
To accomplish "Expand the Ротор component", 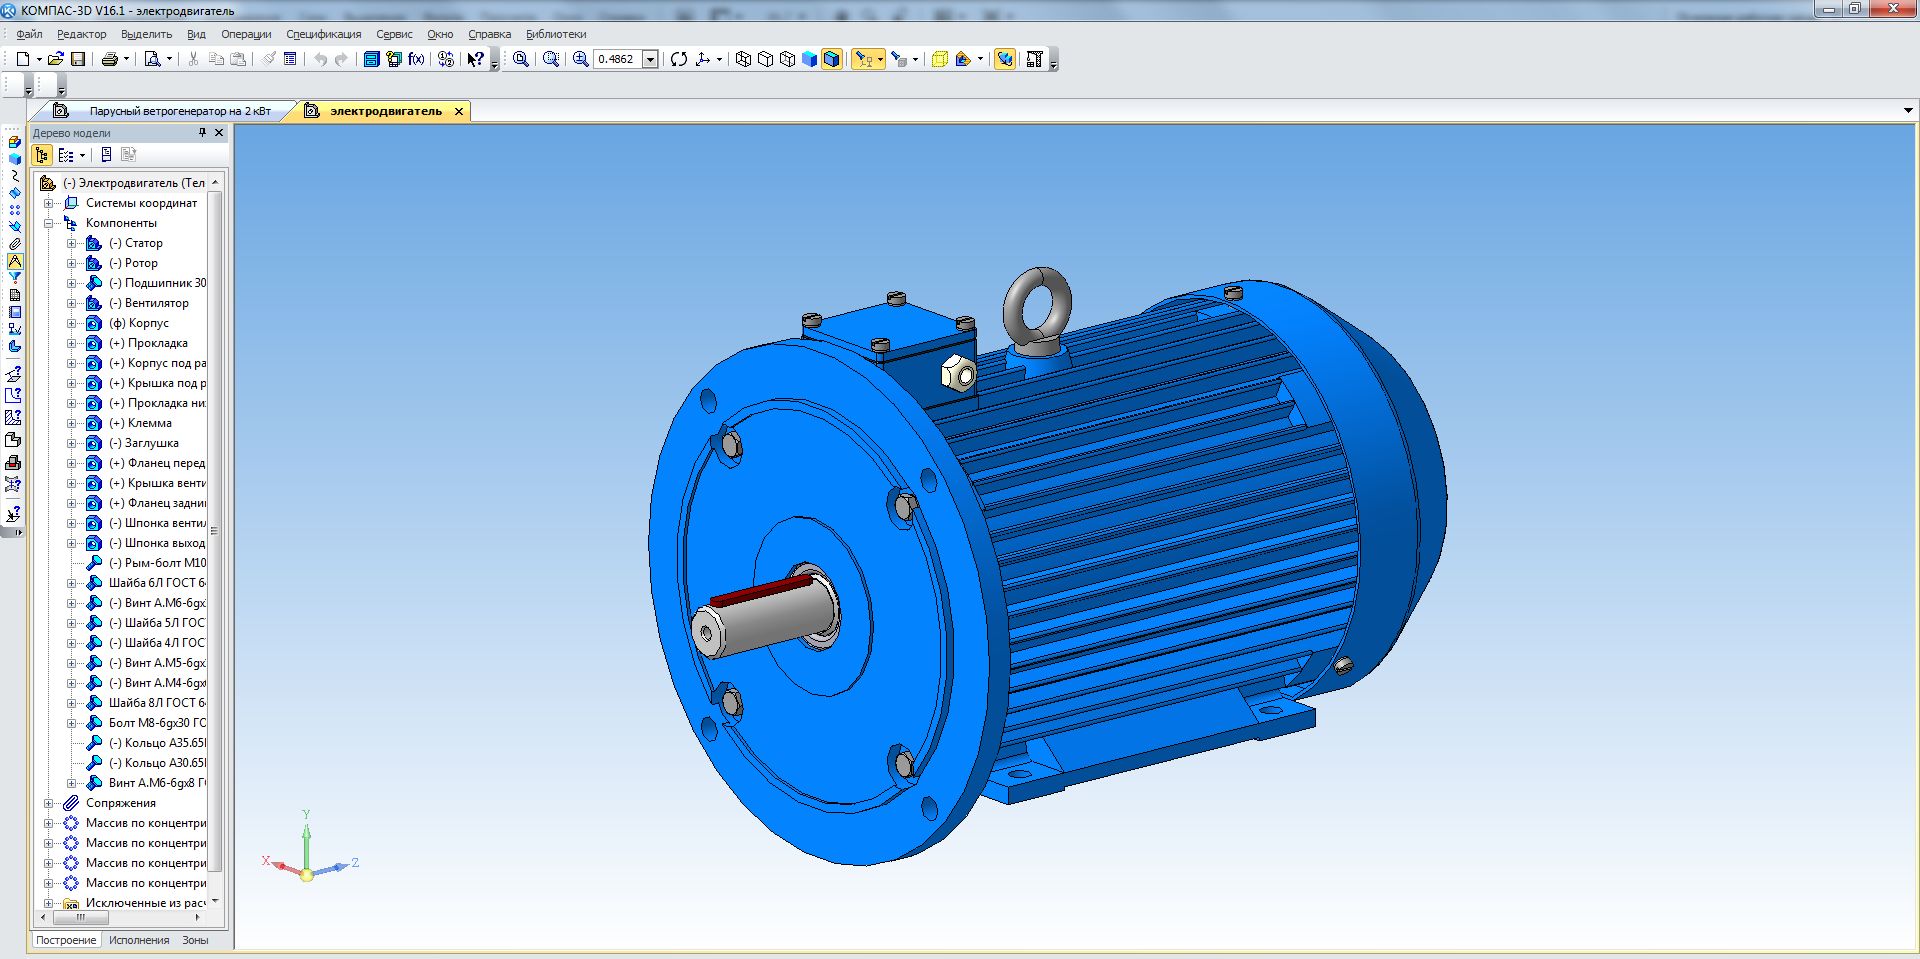I will [x=71, y=263].
